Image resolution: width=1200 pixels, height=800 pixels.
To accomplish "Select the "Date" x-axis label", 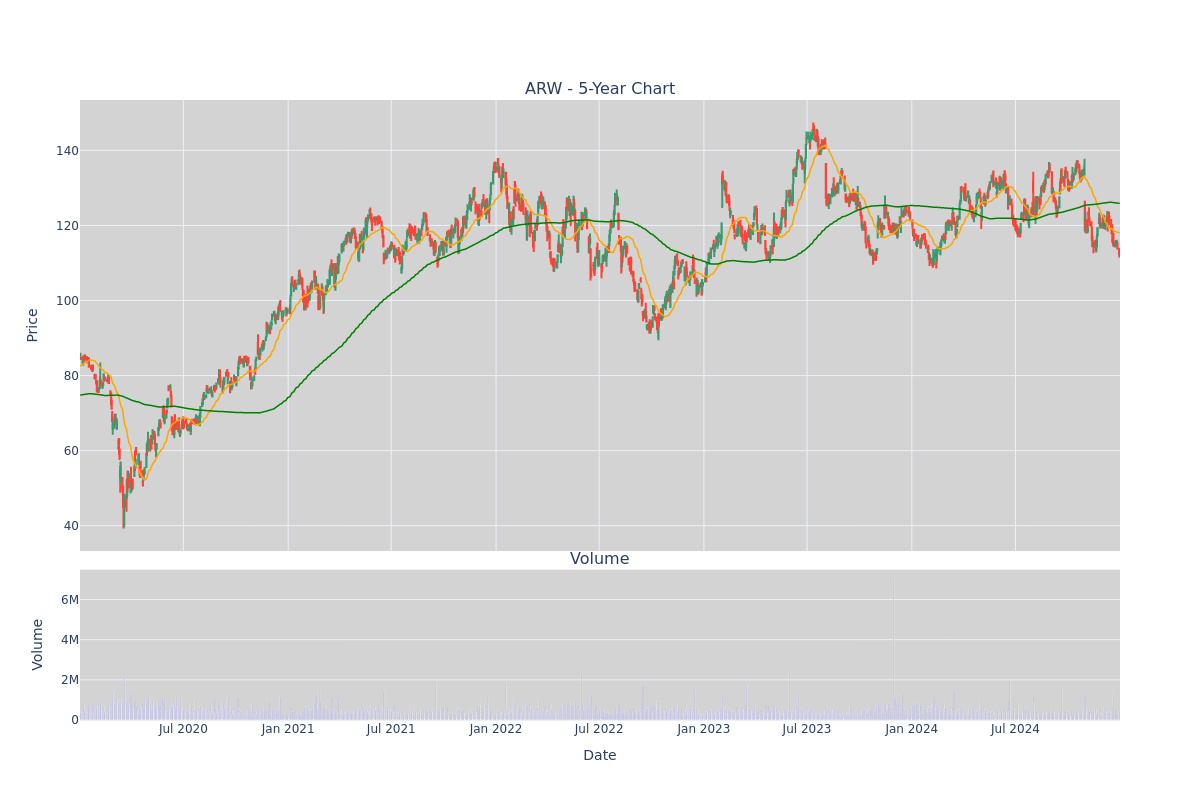I will [600, 756].
